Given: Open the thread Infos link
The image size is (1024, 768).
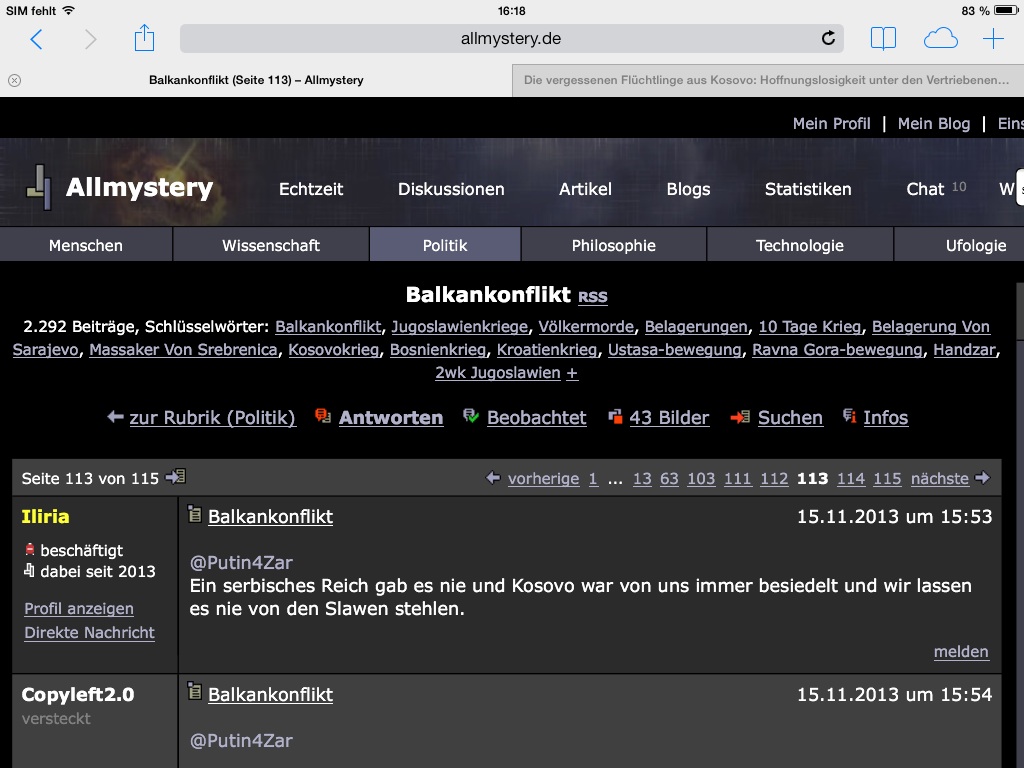Looking at the screenshot, I should coord(885,417).
